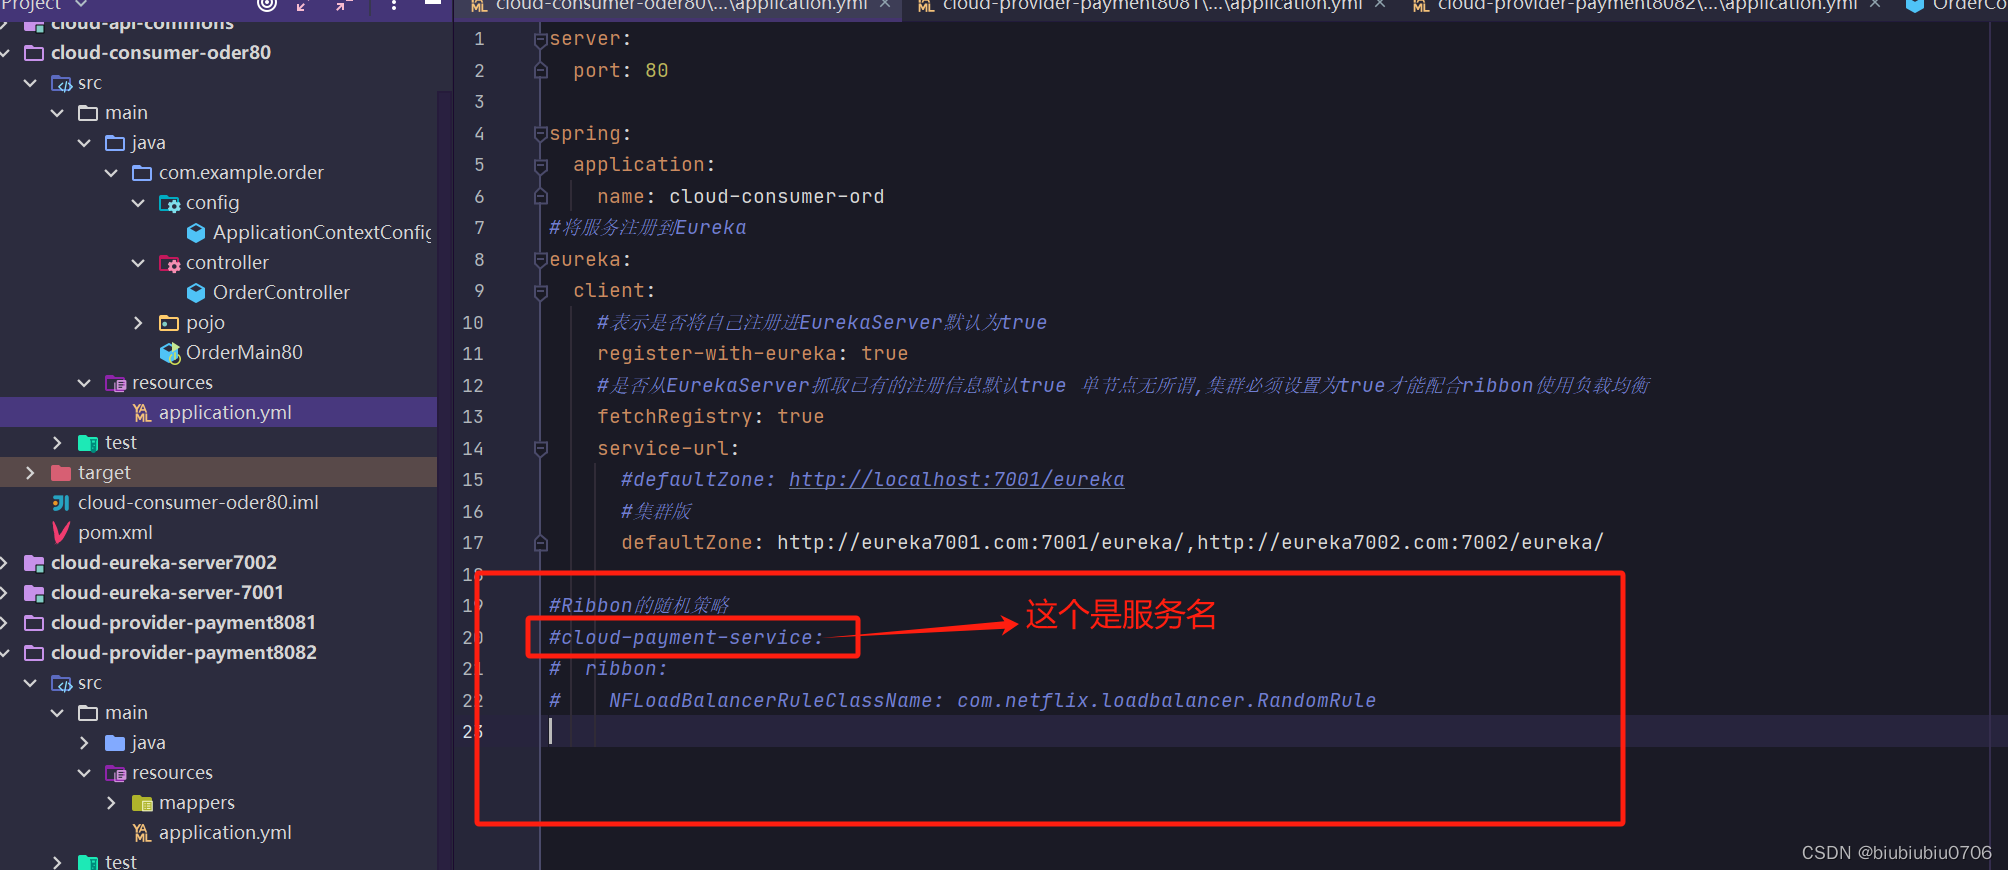The width and height of the screenshot is (2008, 870).
Task: Click the cloud-provider-payment8082 folder icon
Action: click(x=34, y=653)
